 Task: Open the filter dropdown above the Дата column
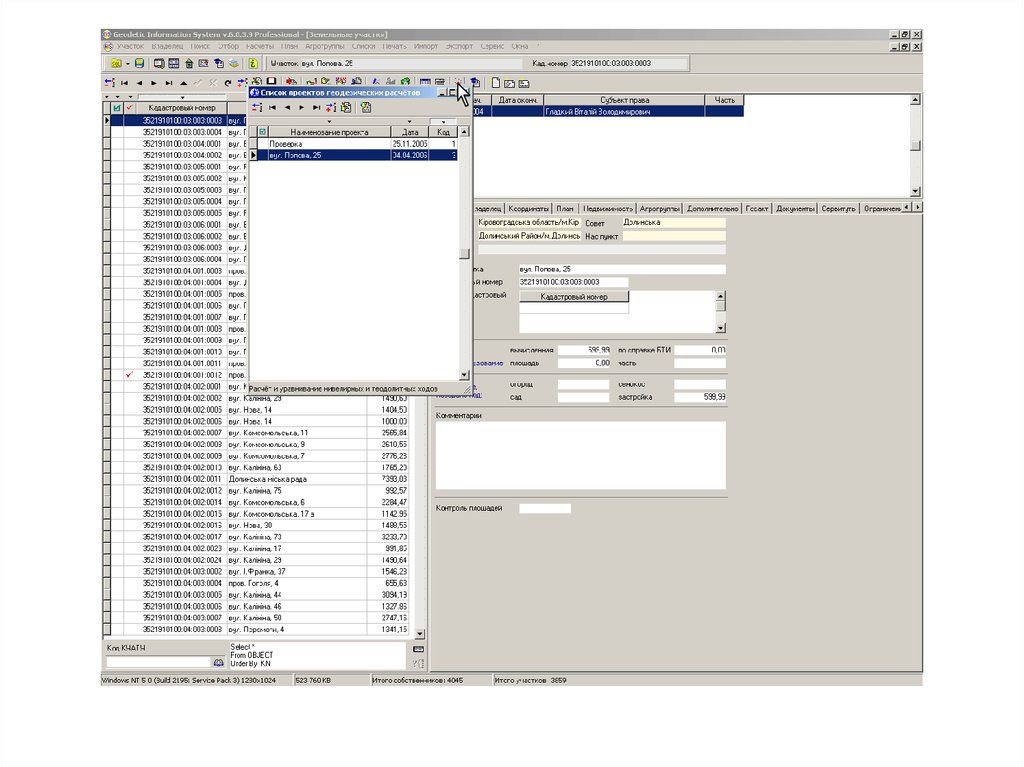pyautogui.click(x=411, y=121)
